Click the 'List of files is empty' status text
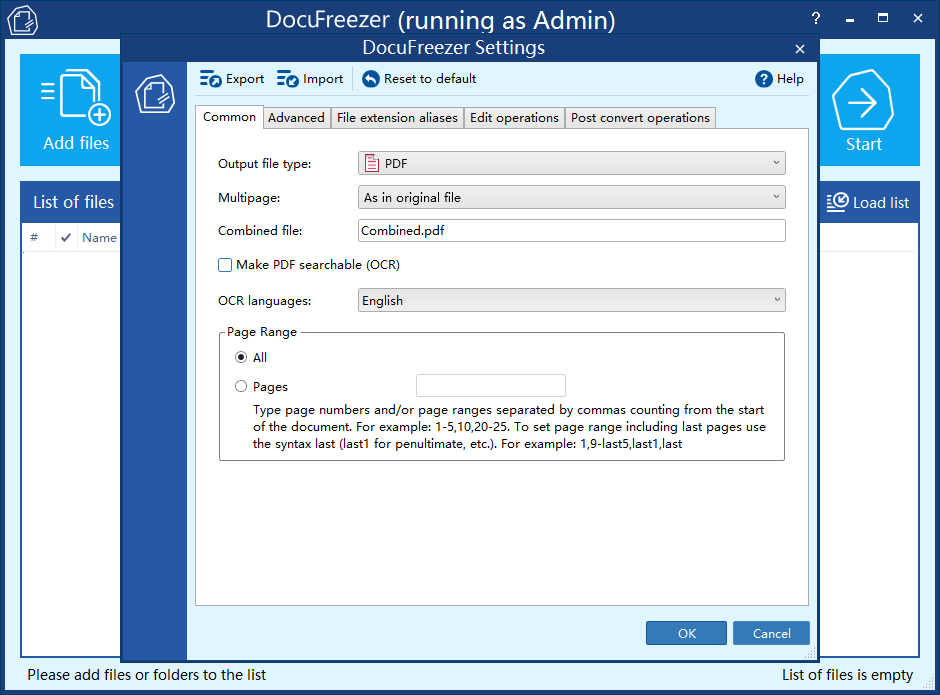 click(x=847, y=675)
